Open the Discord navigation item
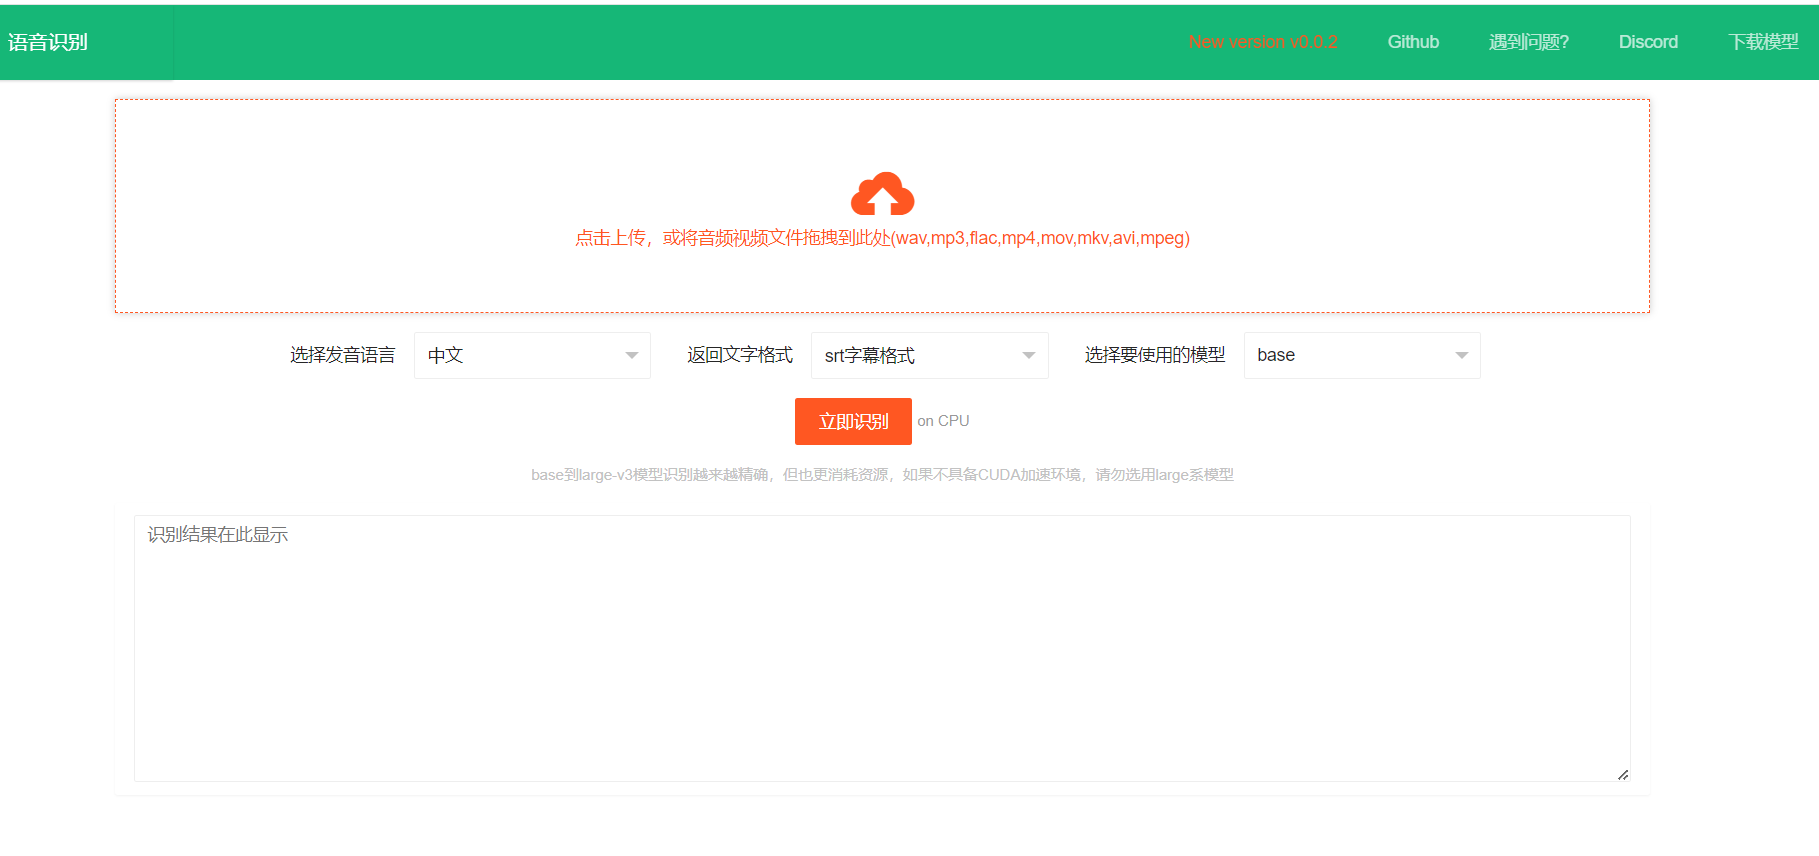 1648,42
